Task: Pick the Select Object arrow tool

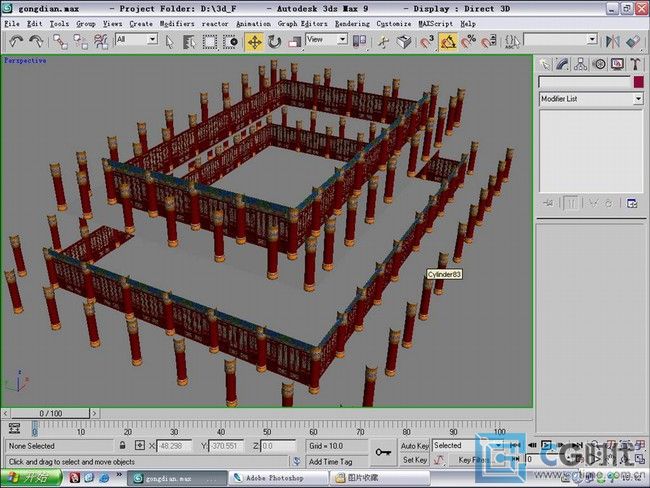Action: (x=169, y=41)
